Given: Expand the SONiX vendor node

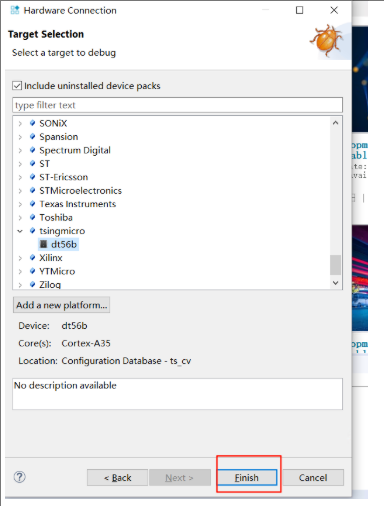Looking at the screenshot, I should pyautogui.click(x=20, y=124).
